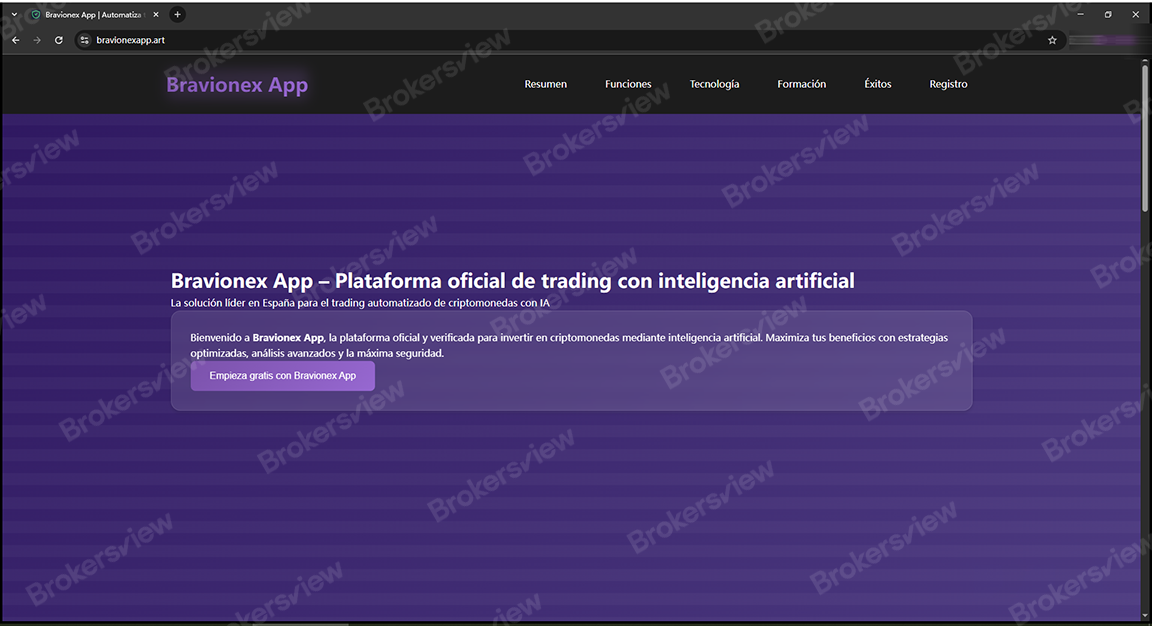Click the site information icon in the address bar

[84, 40]
